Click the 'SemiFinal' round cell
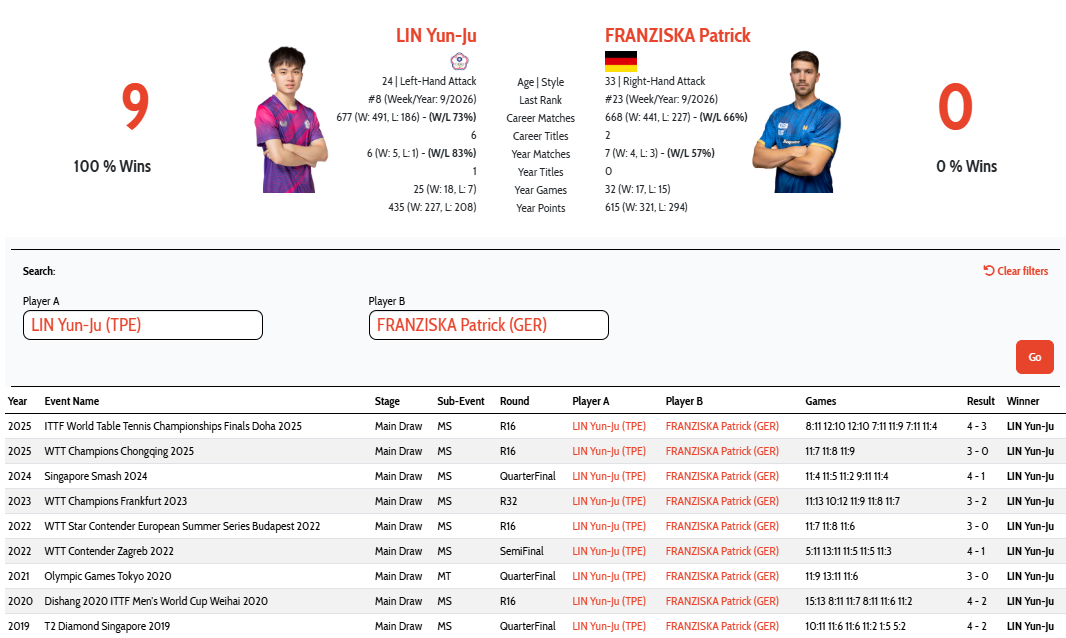1066x638 pixels. tap(521, 551)
